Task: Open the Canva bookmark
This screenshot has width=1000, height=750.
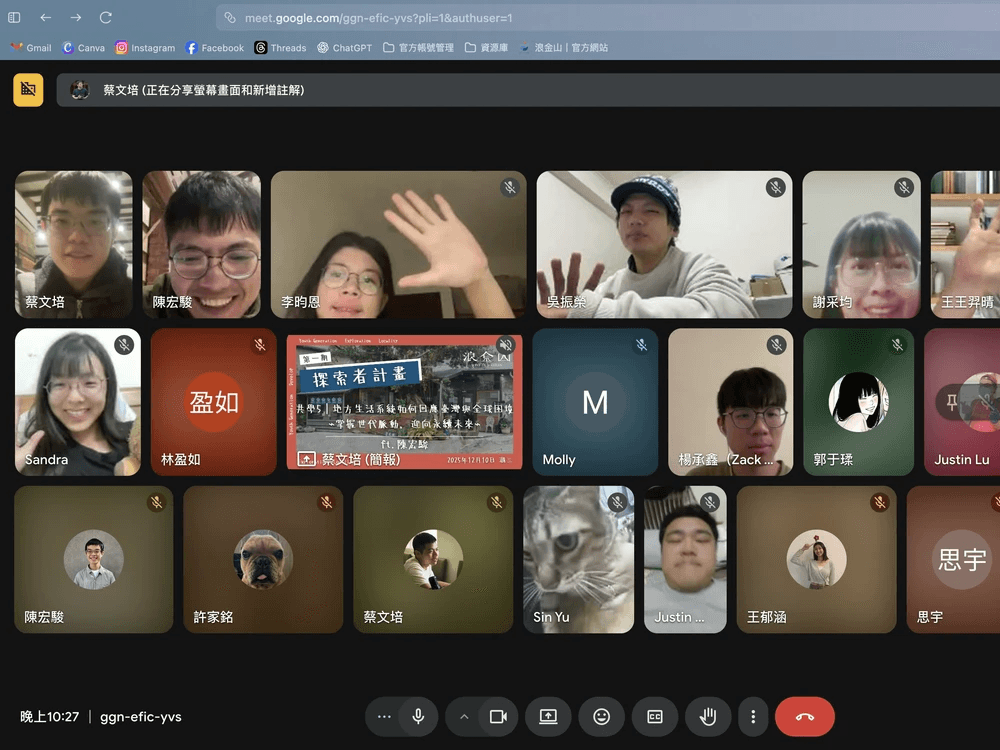Action: tap(84, 48)
